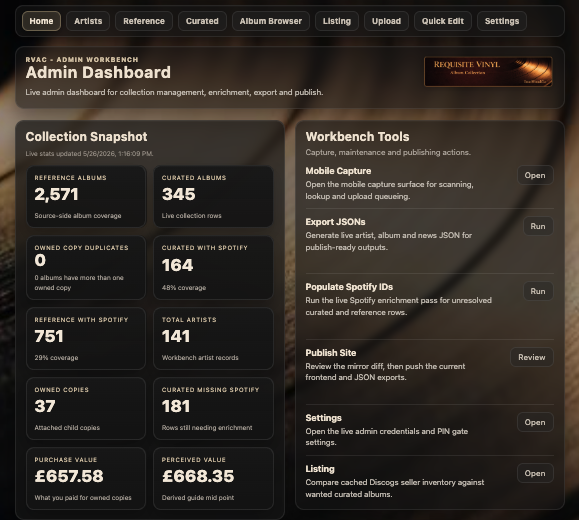Click the RVAC - Admin Workbench label
This screenshot has width=579, height=520.
82,59
